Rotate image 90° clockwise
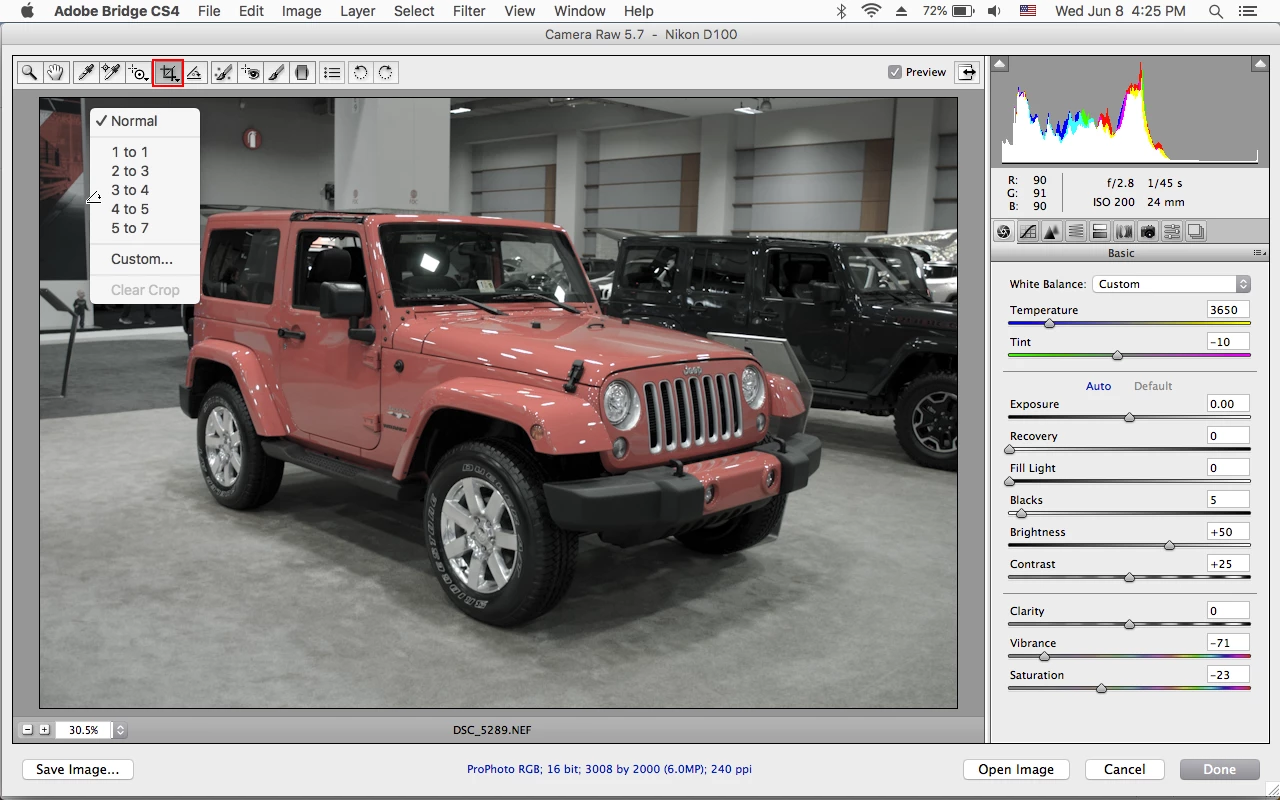Image resolution: width=1280 pixels, height=800 pixels. coord(385,72)
